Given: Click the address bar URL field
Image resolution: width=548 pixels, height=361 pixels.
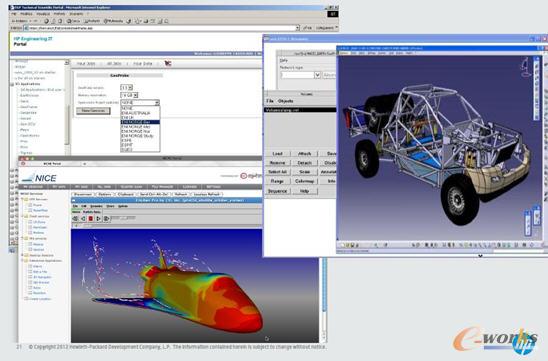Looking at the screenshot, I should [x=160, y=28].
